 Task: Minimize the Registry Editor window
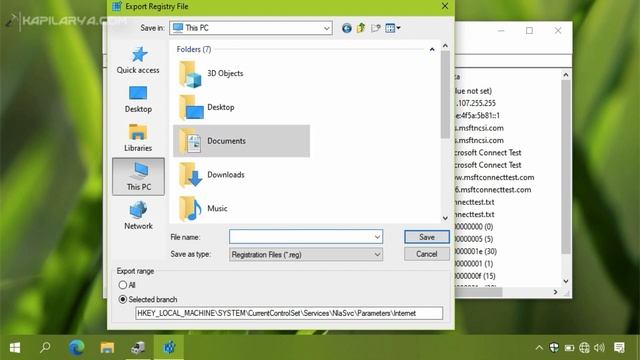501,31
